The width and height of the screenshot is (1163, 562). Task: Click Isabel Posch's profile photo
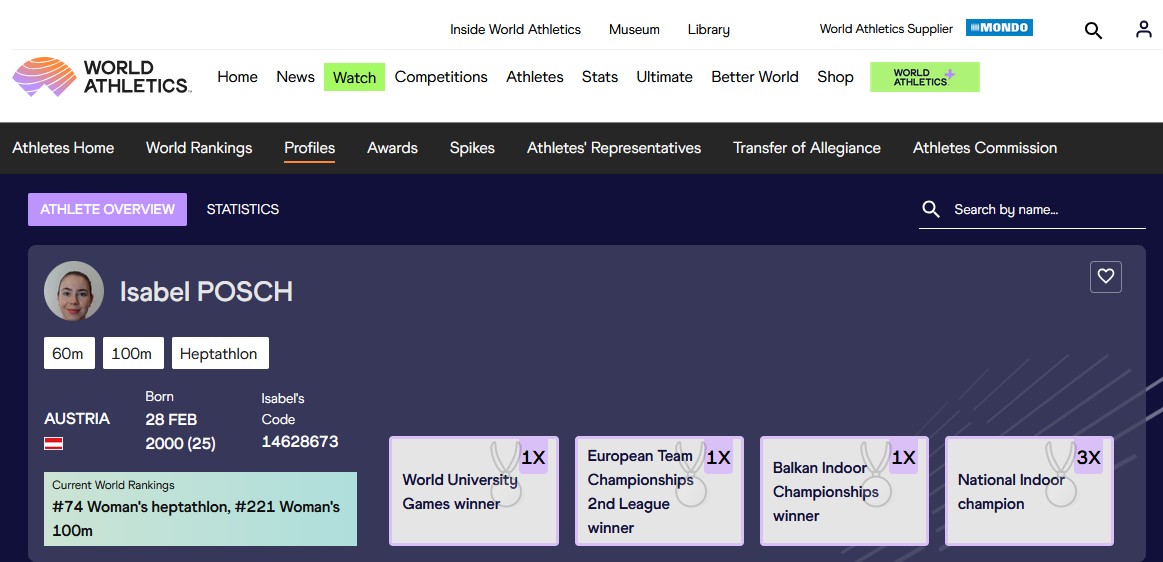click(x=74, y=291)
